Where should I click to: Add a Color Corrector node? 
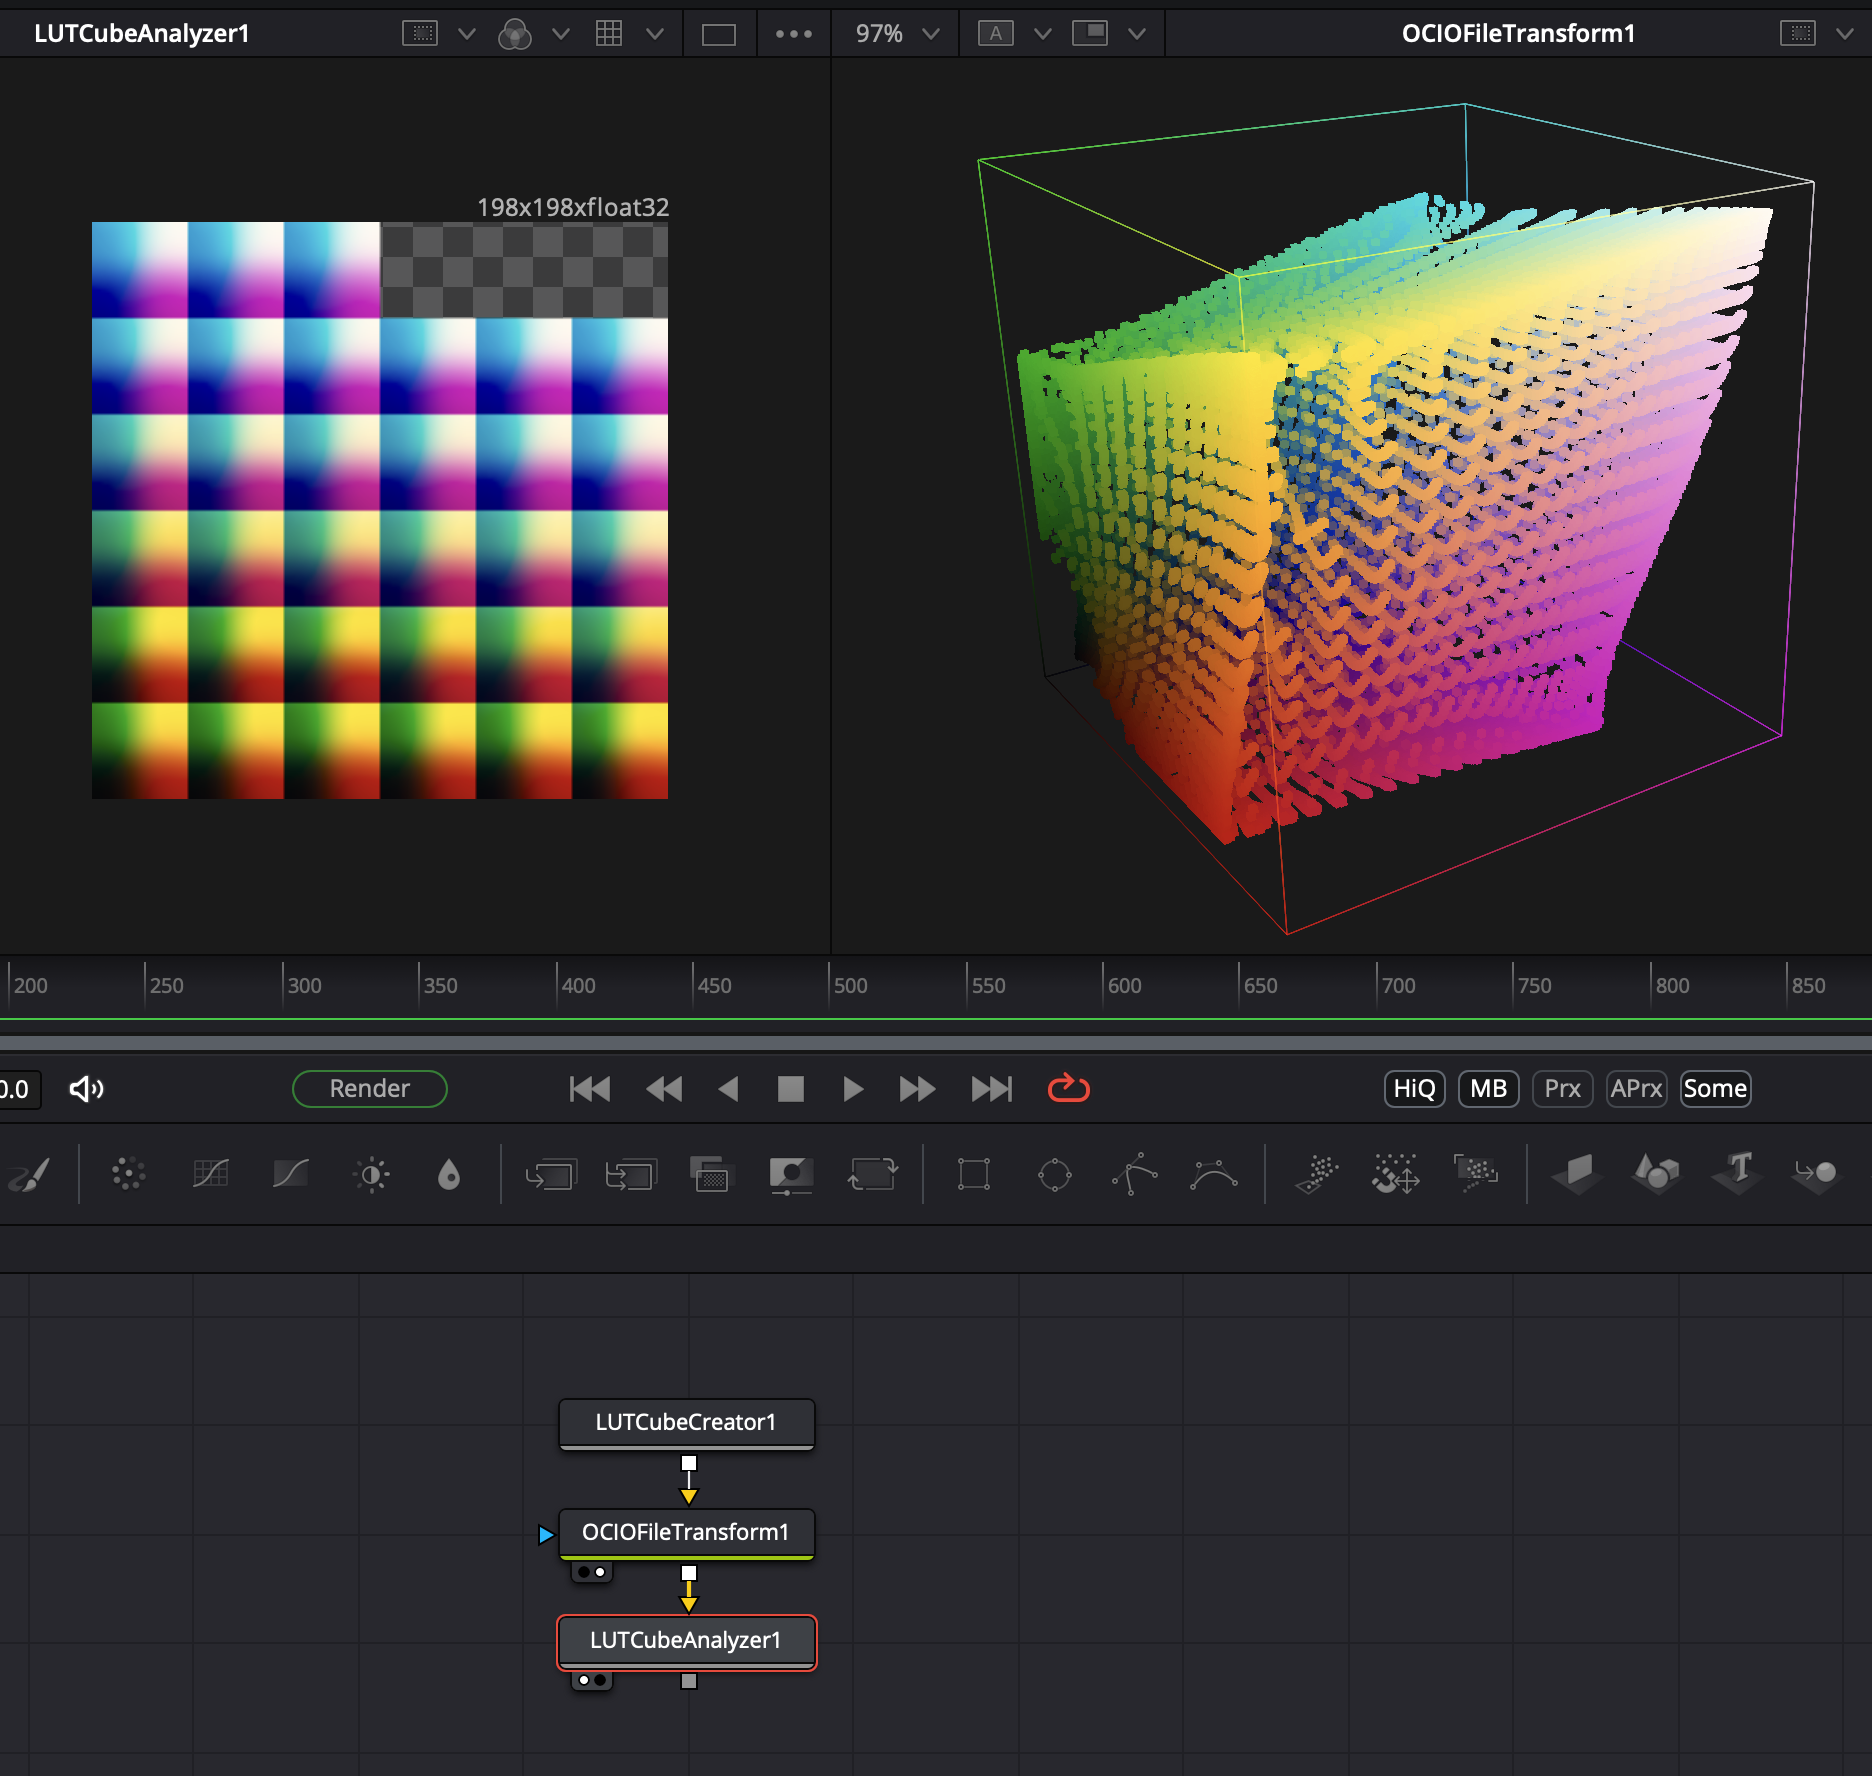point(210,1175)
